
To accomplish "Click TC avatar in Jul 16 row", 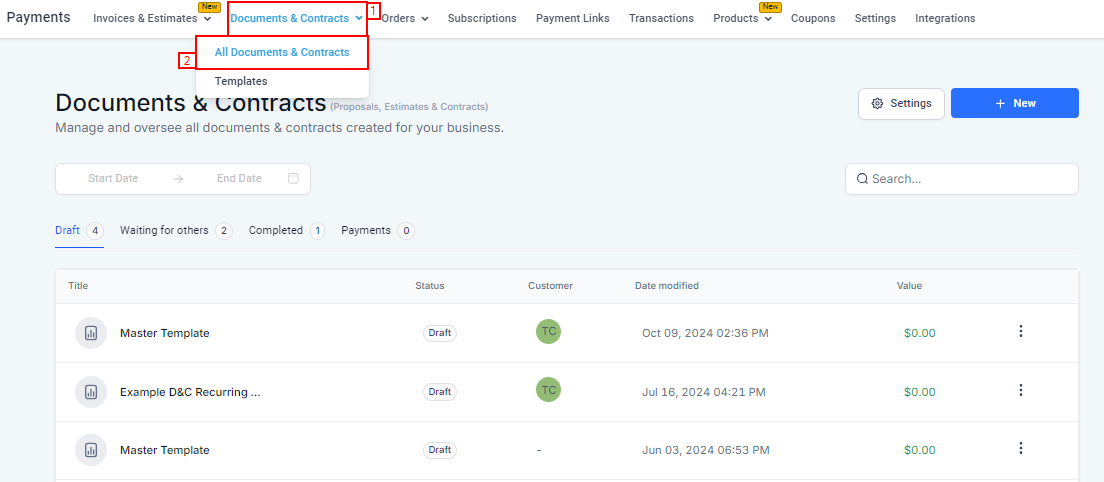I will pos(548,390).
